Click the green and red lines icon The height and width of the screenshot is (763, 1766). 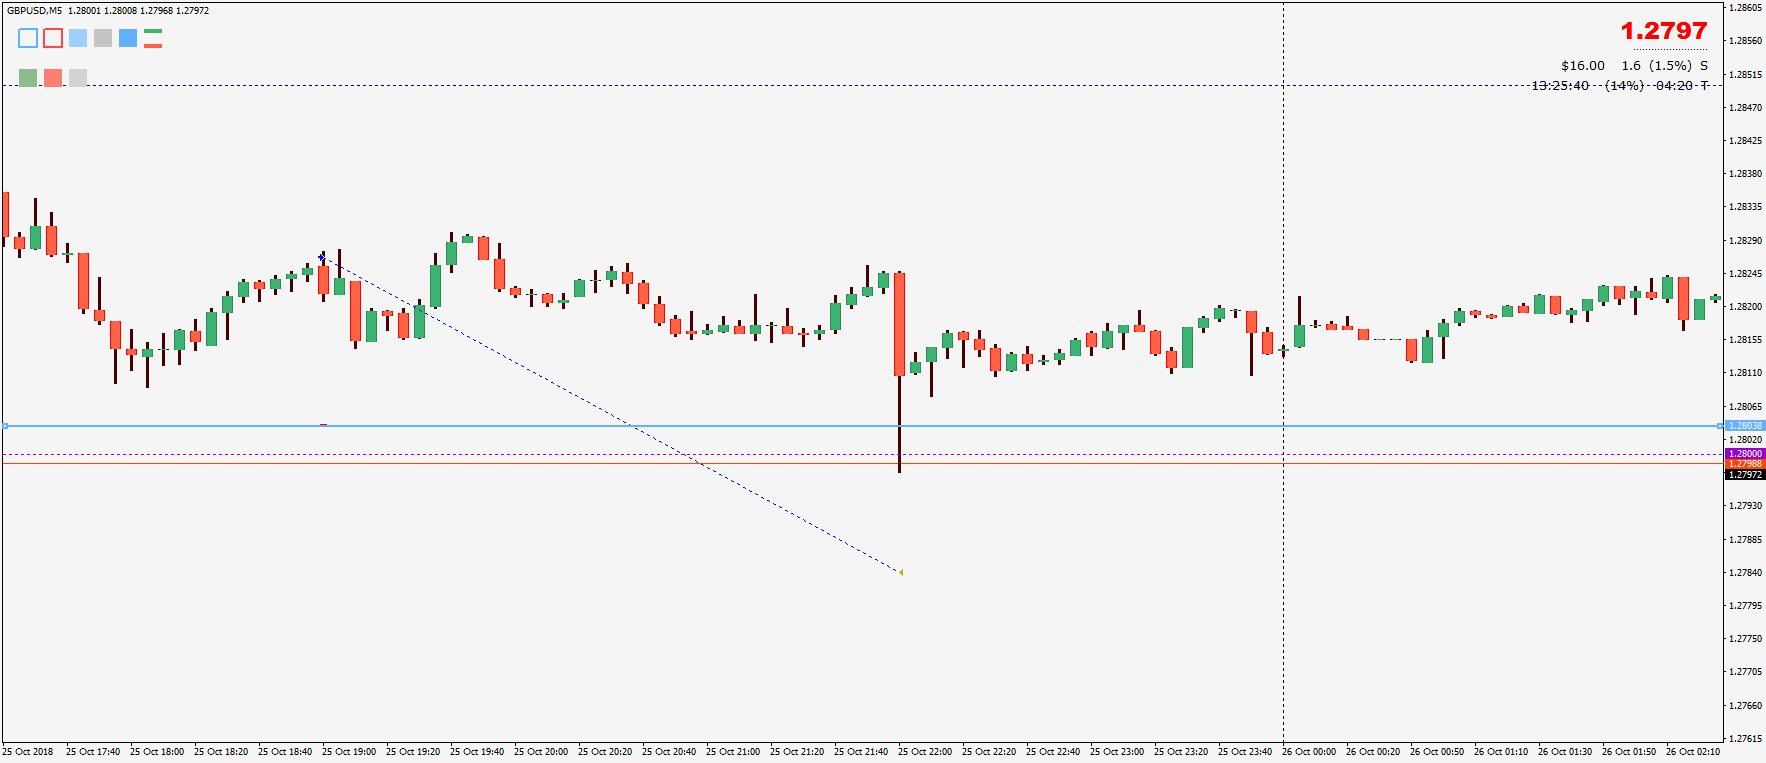tap(153, 38)
